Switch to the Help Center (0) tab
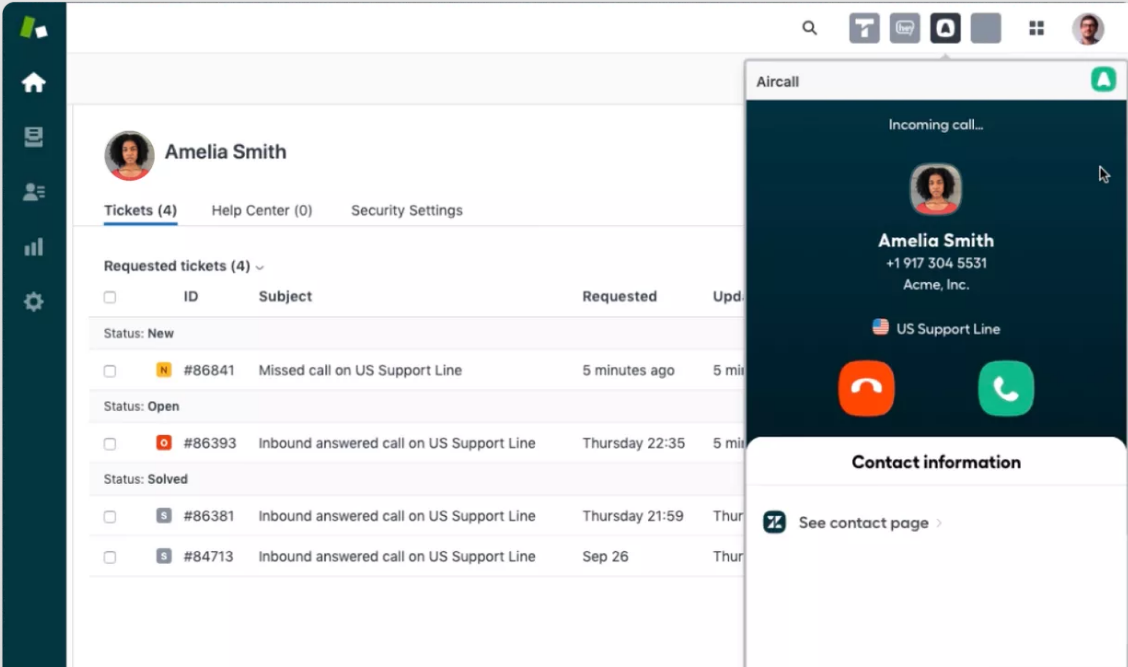Viewport: 1128px width, 667px height. coord(261,210)
